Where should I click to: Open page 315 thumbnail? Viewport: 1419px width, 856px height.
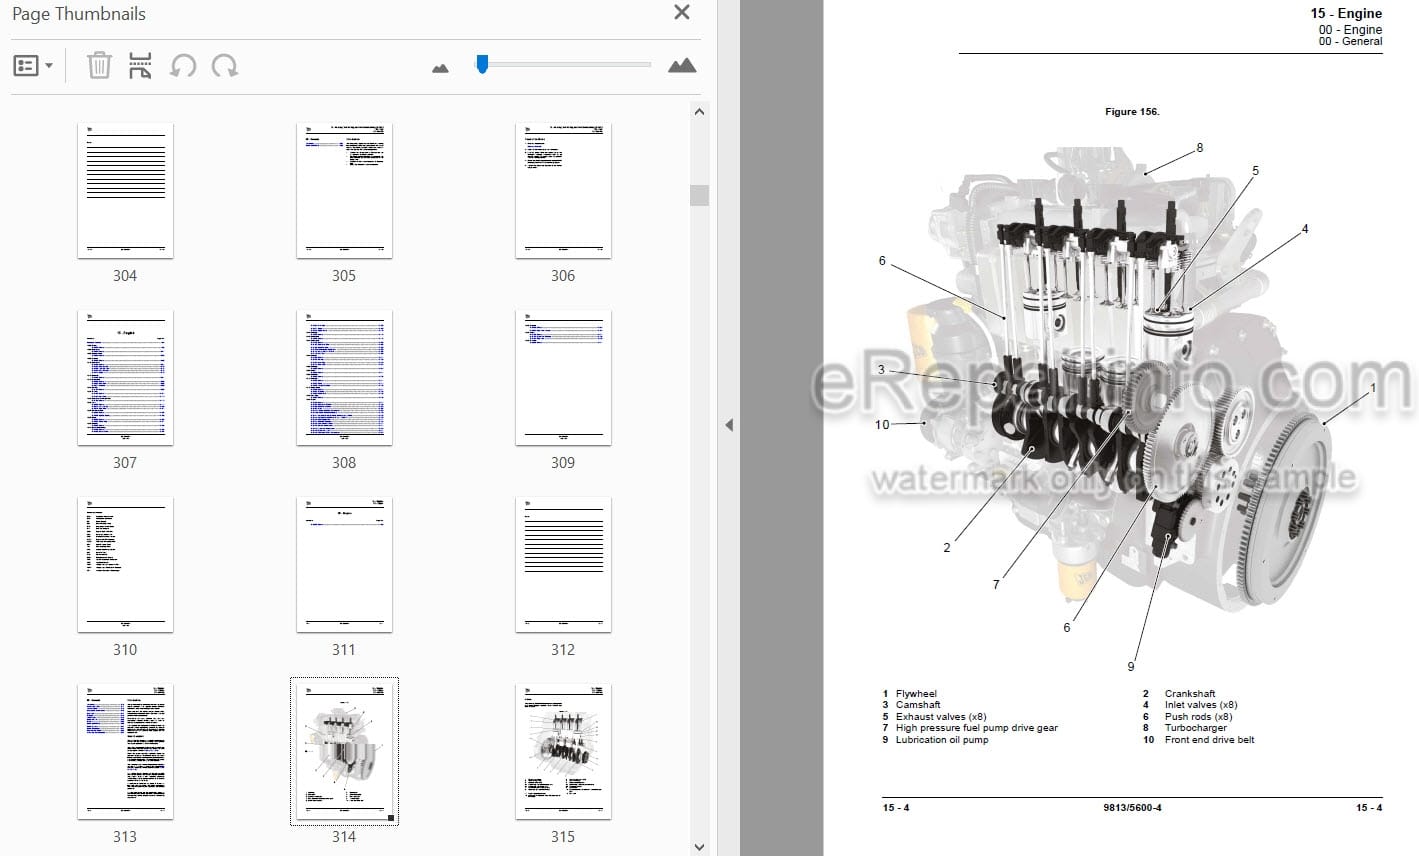click(x=563, y=752)
